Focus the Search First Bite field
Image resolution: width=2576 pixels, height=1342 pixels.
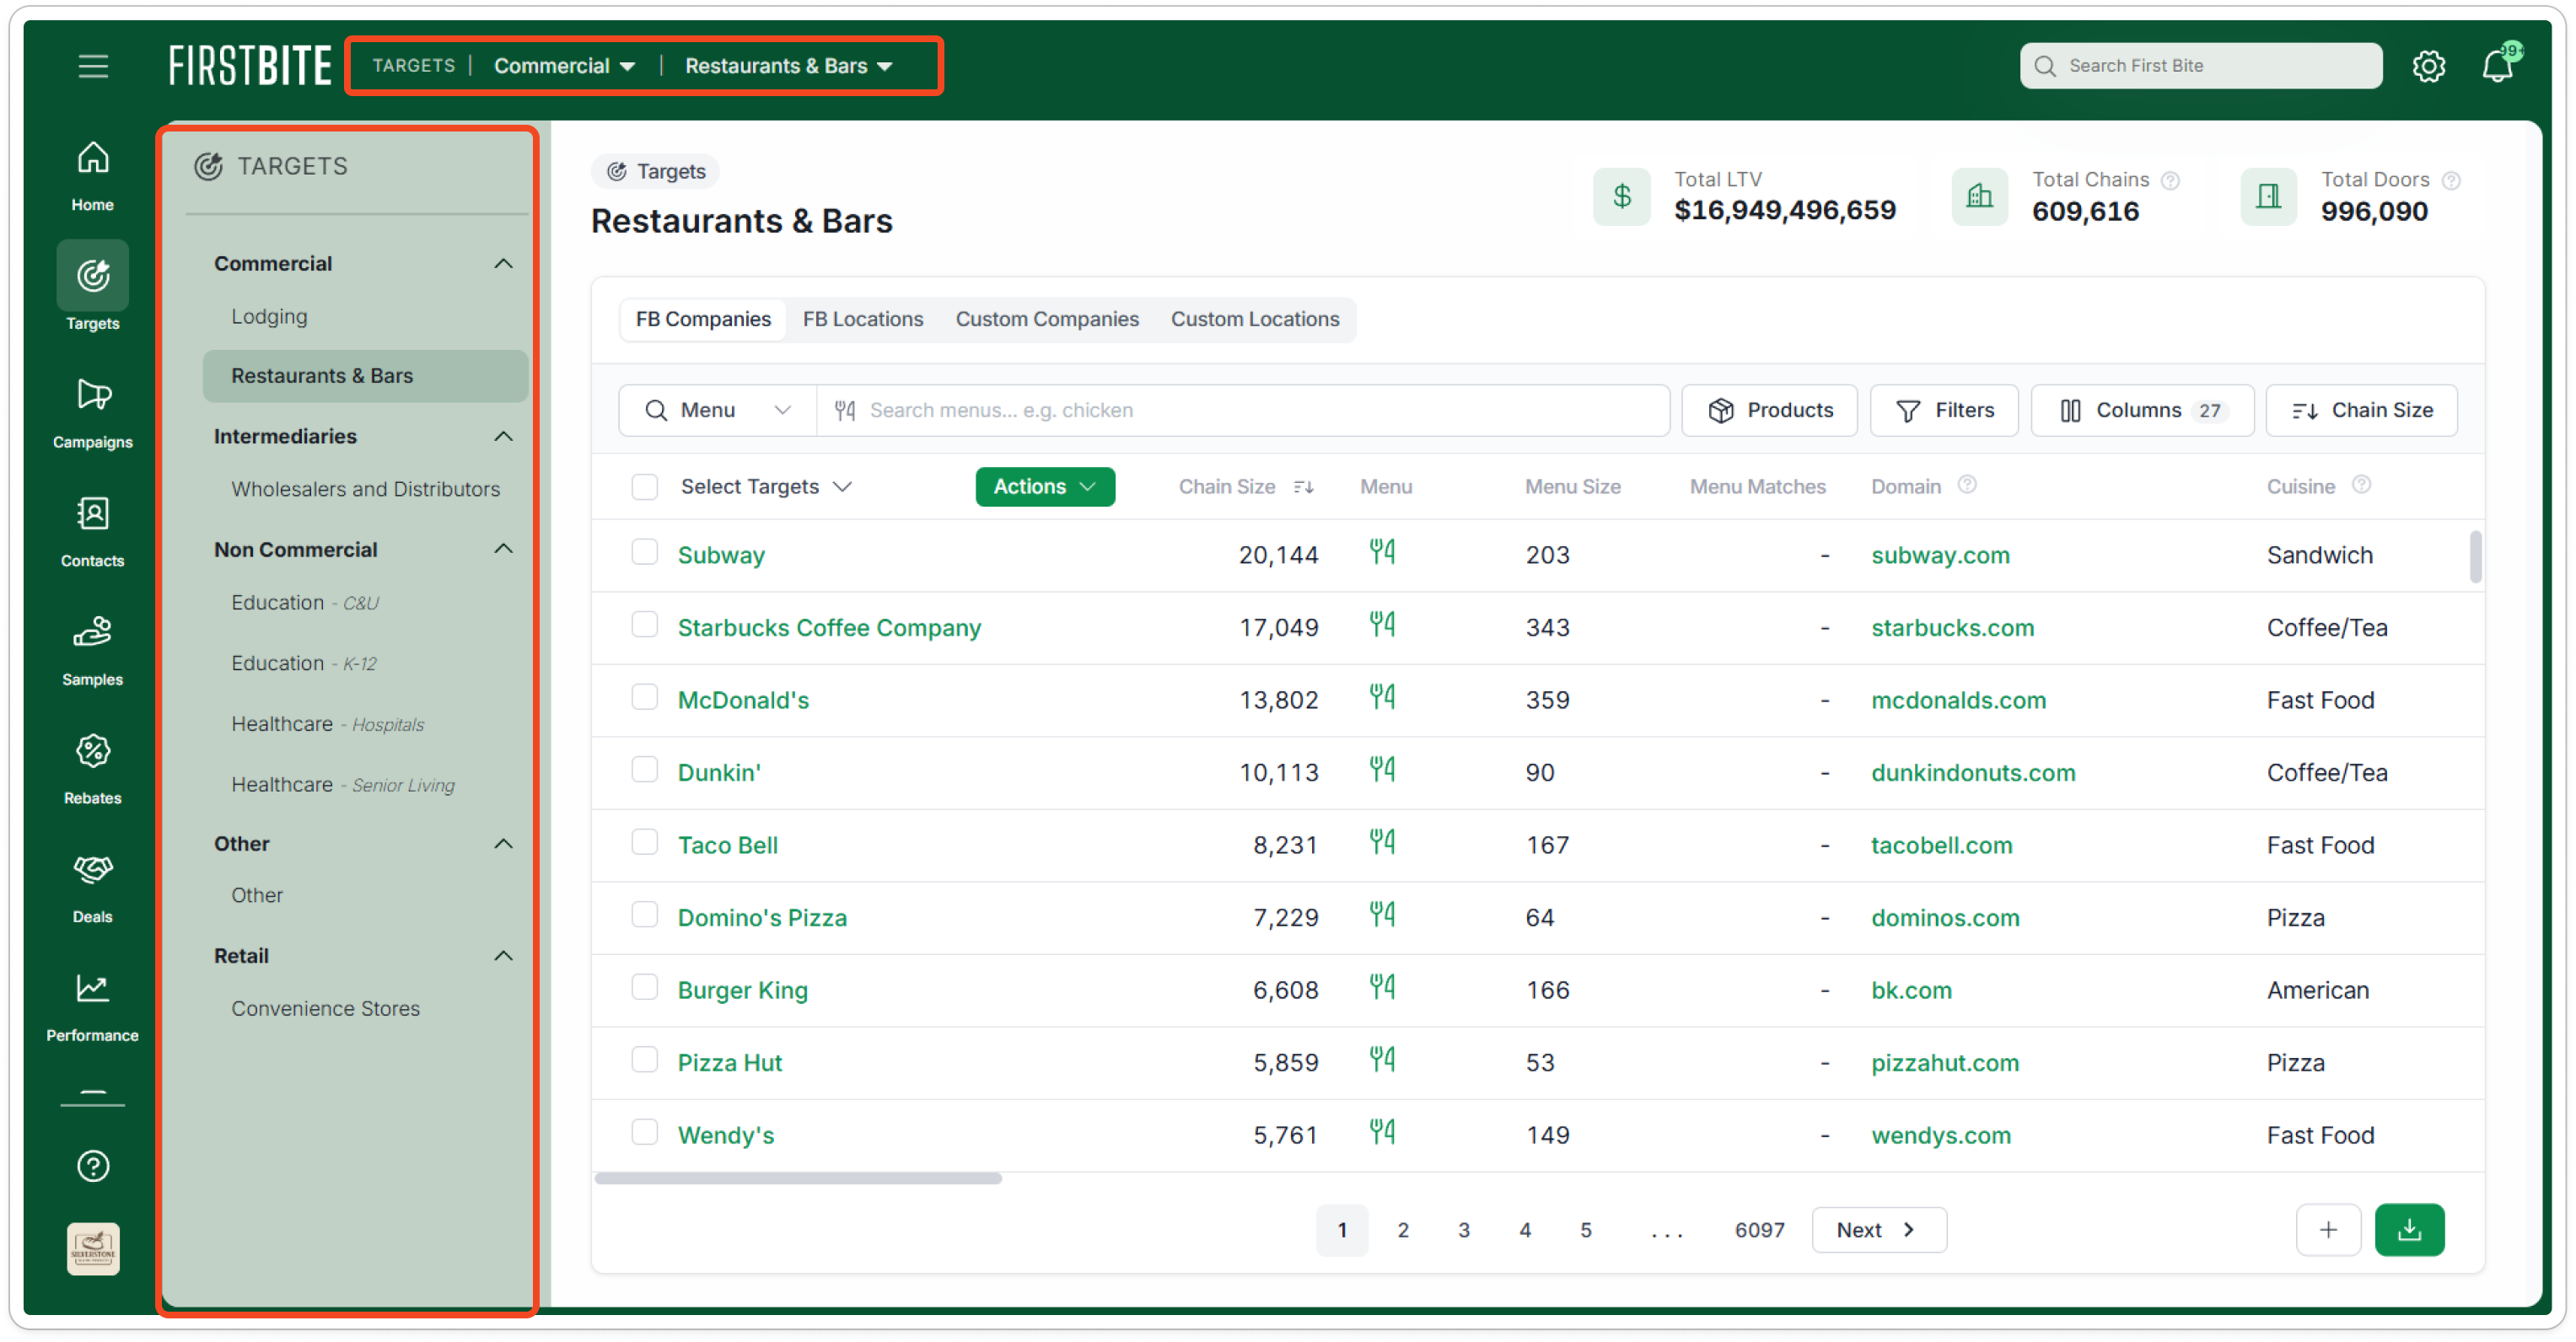point(2200,66)
